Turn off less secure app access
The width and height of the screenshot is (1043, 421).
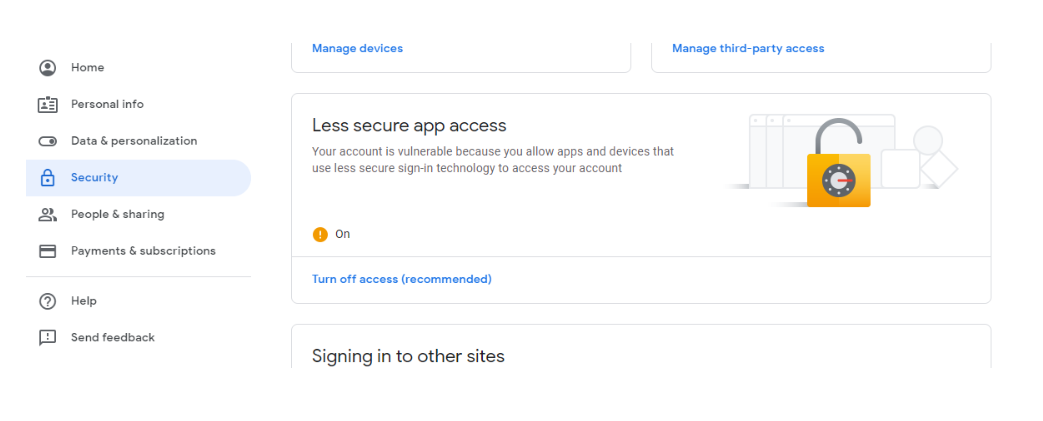click(402, 279)
